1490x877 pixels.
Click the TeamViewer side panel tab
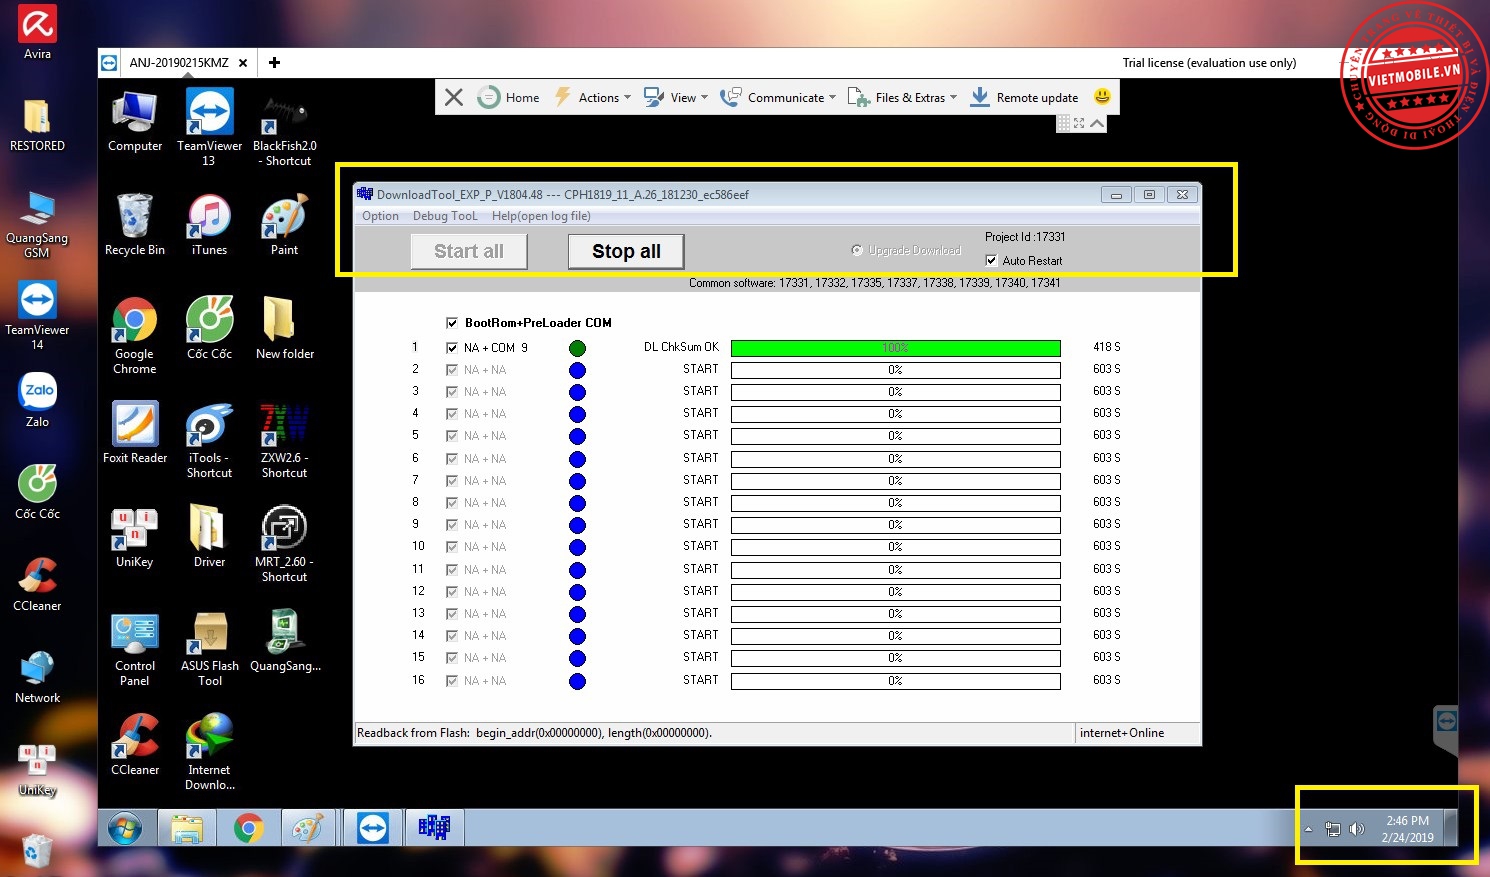point(1446,729)
